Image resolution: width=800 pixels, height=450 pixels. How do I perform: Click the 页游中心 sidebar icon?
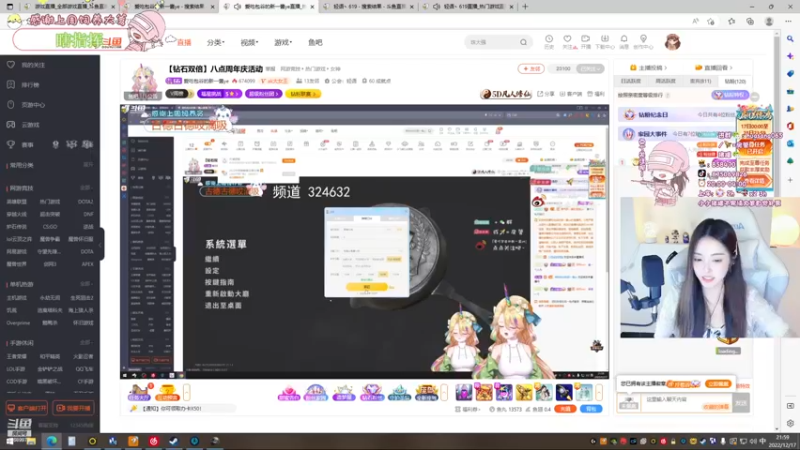click(11, 105)
